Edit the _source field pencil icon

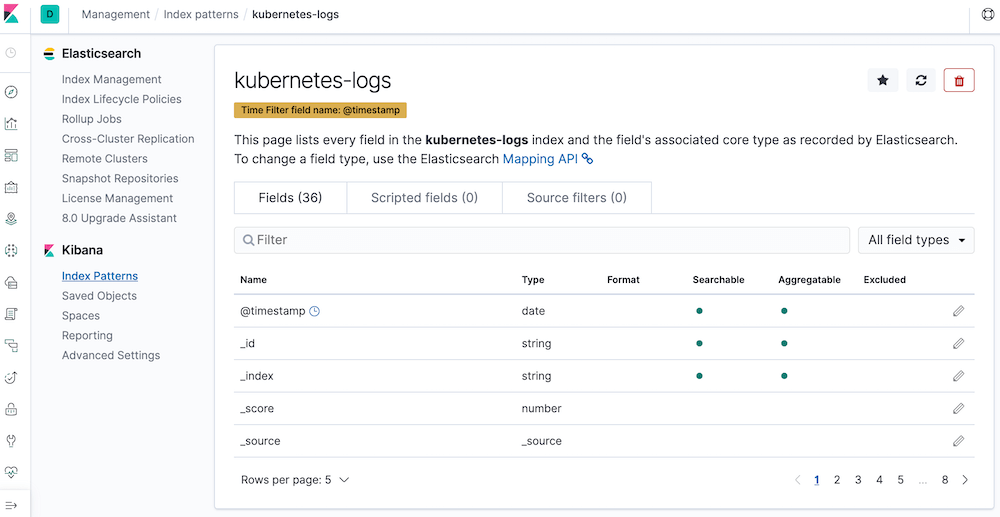click(958, 441)
